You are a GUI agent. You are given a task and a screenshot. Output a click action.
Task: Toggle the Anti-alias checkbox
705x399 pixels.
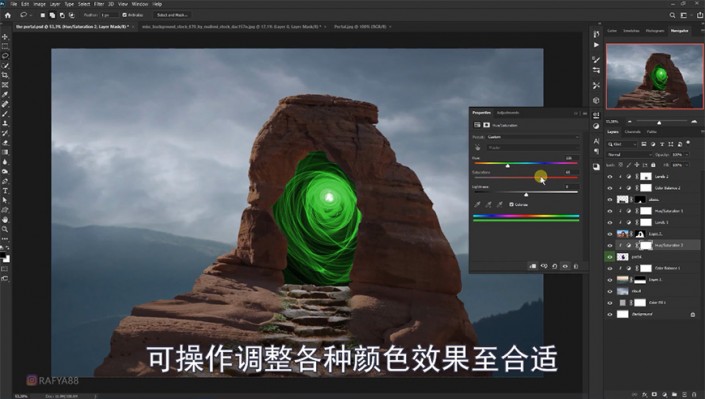125,15
